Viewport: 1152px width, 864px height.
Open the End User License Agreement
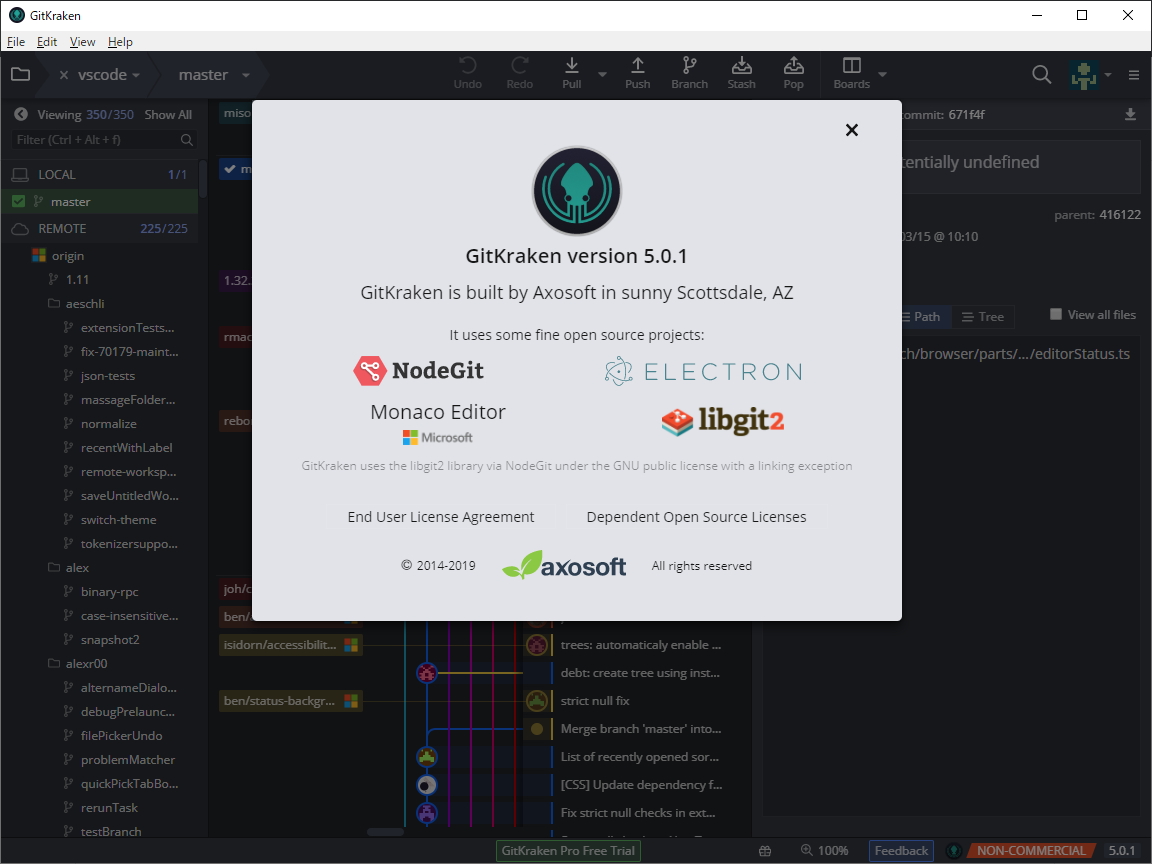(x=441, y=517)
